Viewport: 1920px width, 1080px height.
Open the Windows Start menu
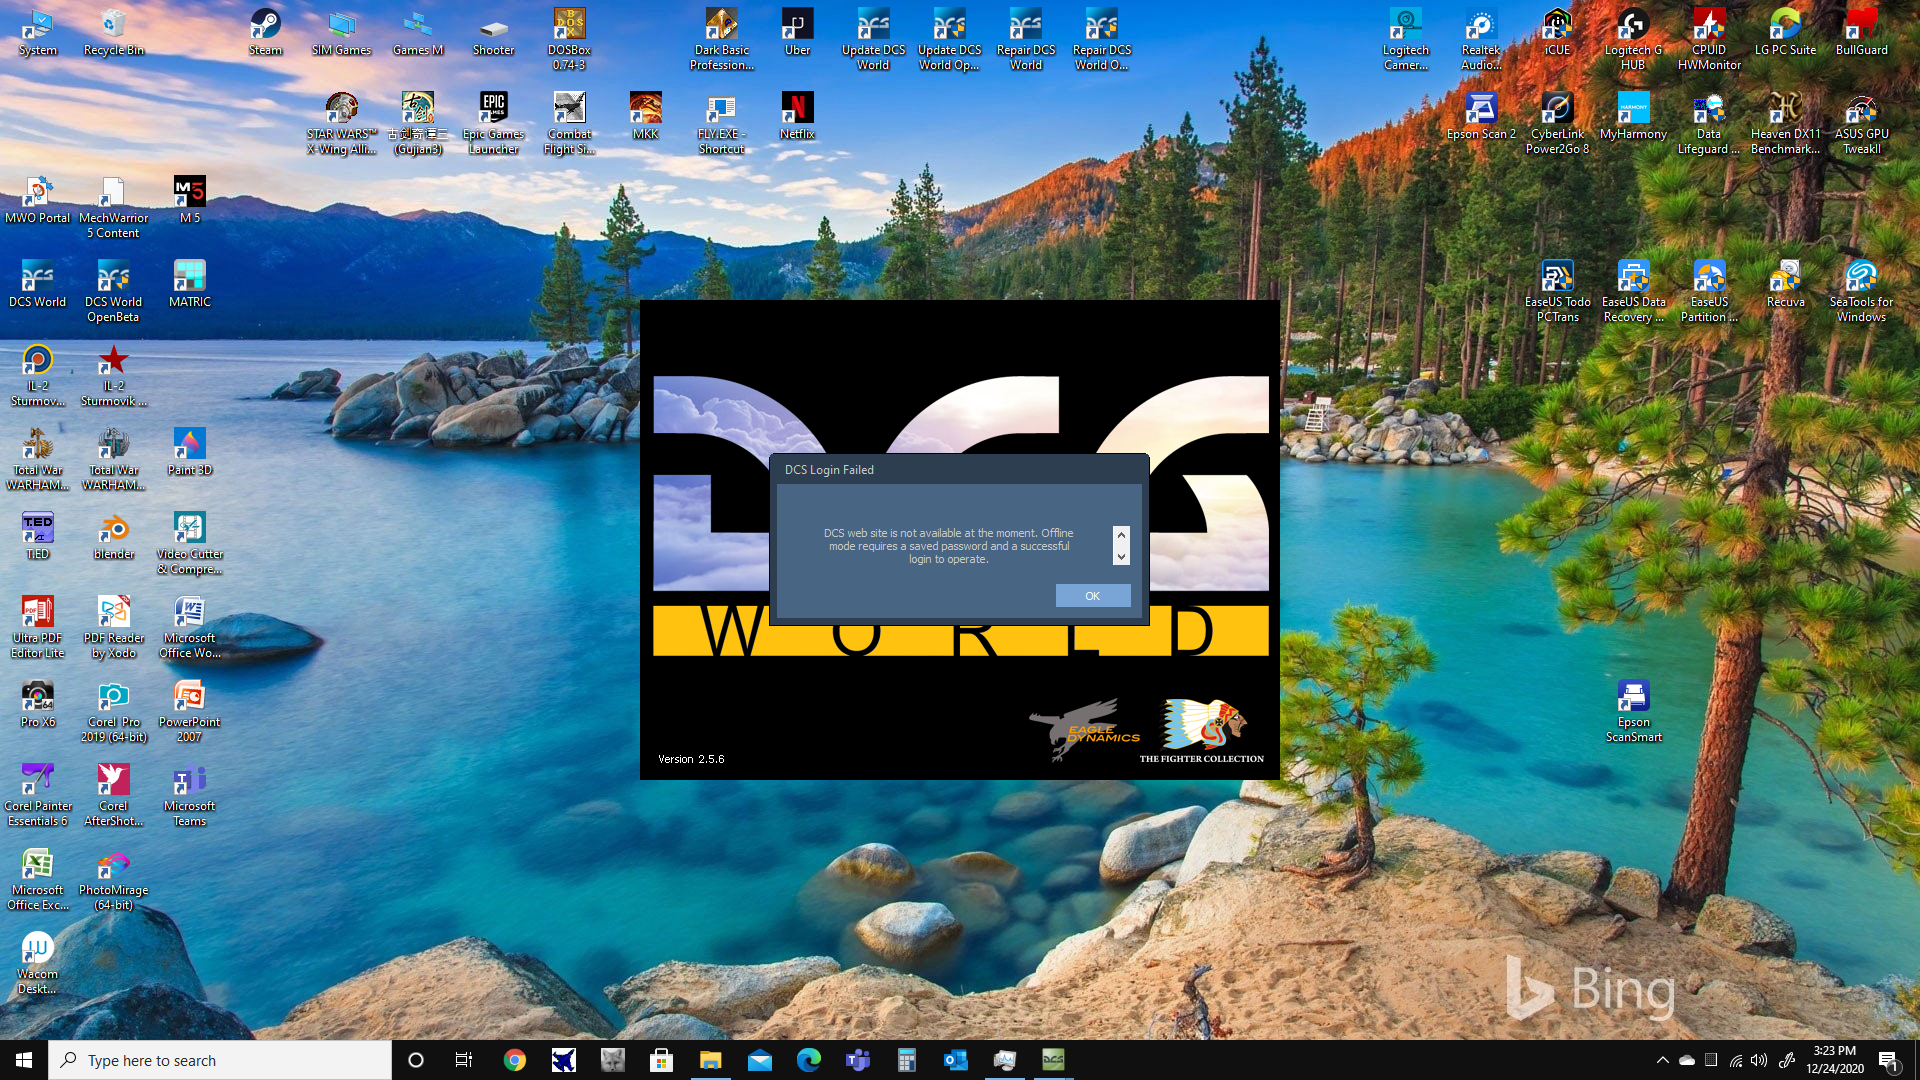coord(24,1060)
